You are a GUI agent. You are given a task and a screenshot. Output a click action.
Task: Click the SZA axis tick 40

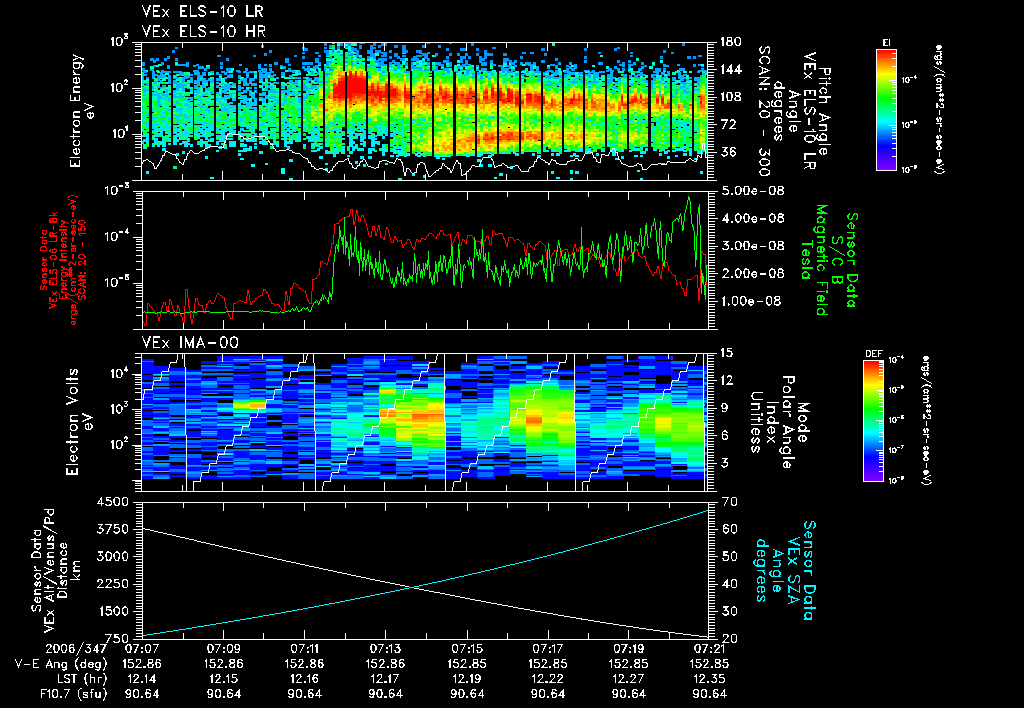[x=730, y=584]
